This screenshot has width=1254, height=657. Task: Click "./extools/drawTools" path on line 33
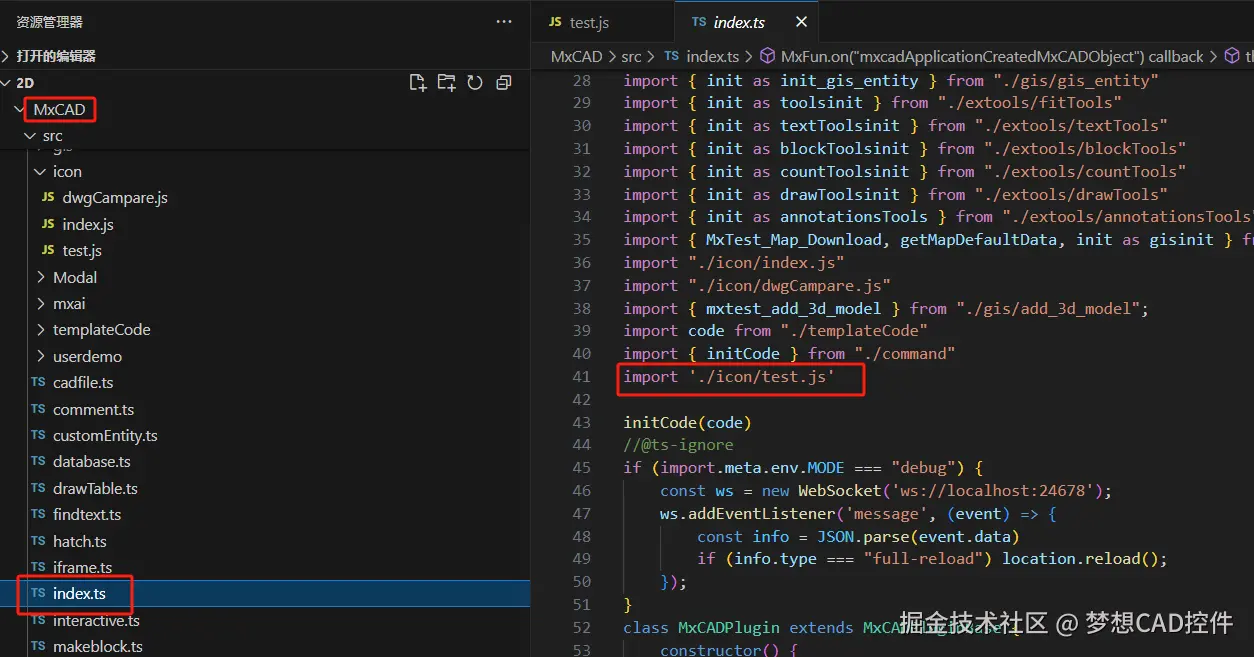(x=1071, y=194)
